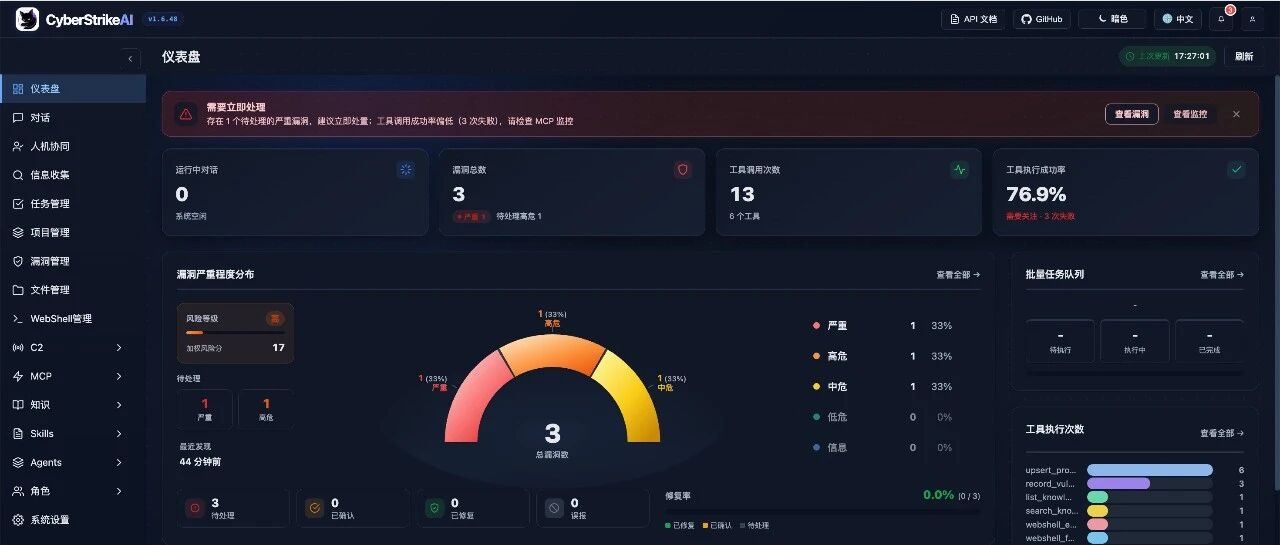Select the Skills sidebar item
Viewport: 1280px width, 545px height.
tap(73, 434)
